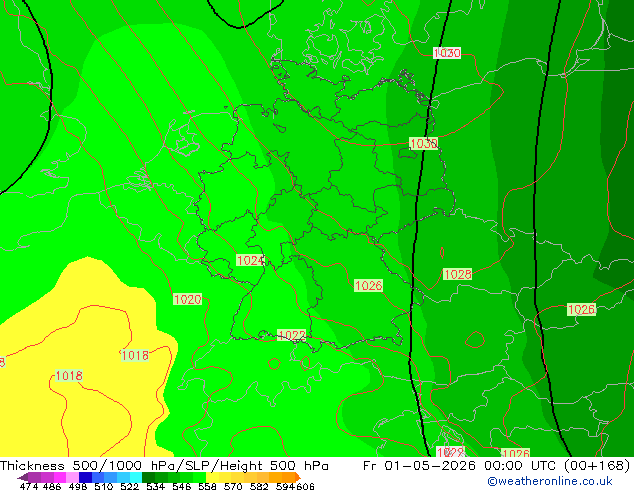Select the cyan legend swatch
Image resolution: width=634 pixels, height=490 pixels.
point(136,477)
